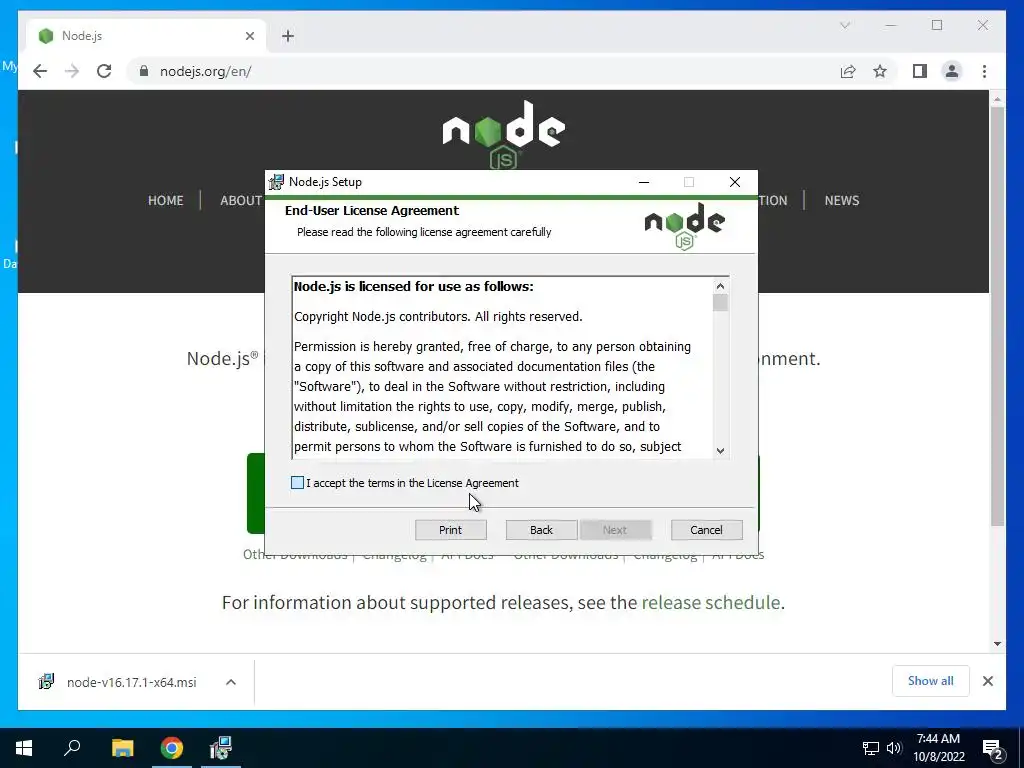Click the site security lock icon
Image resolution: width=1024 pixels, height=768 pixels.
[x=144, y=71]
